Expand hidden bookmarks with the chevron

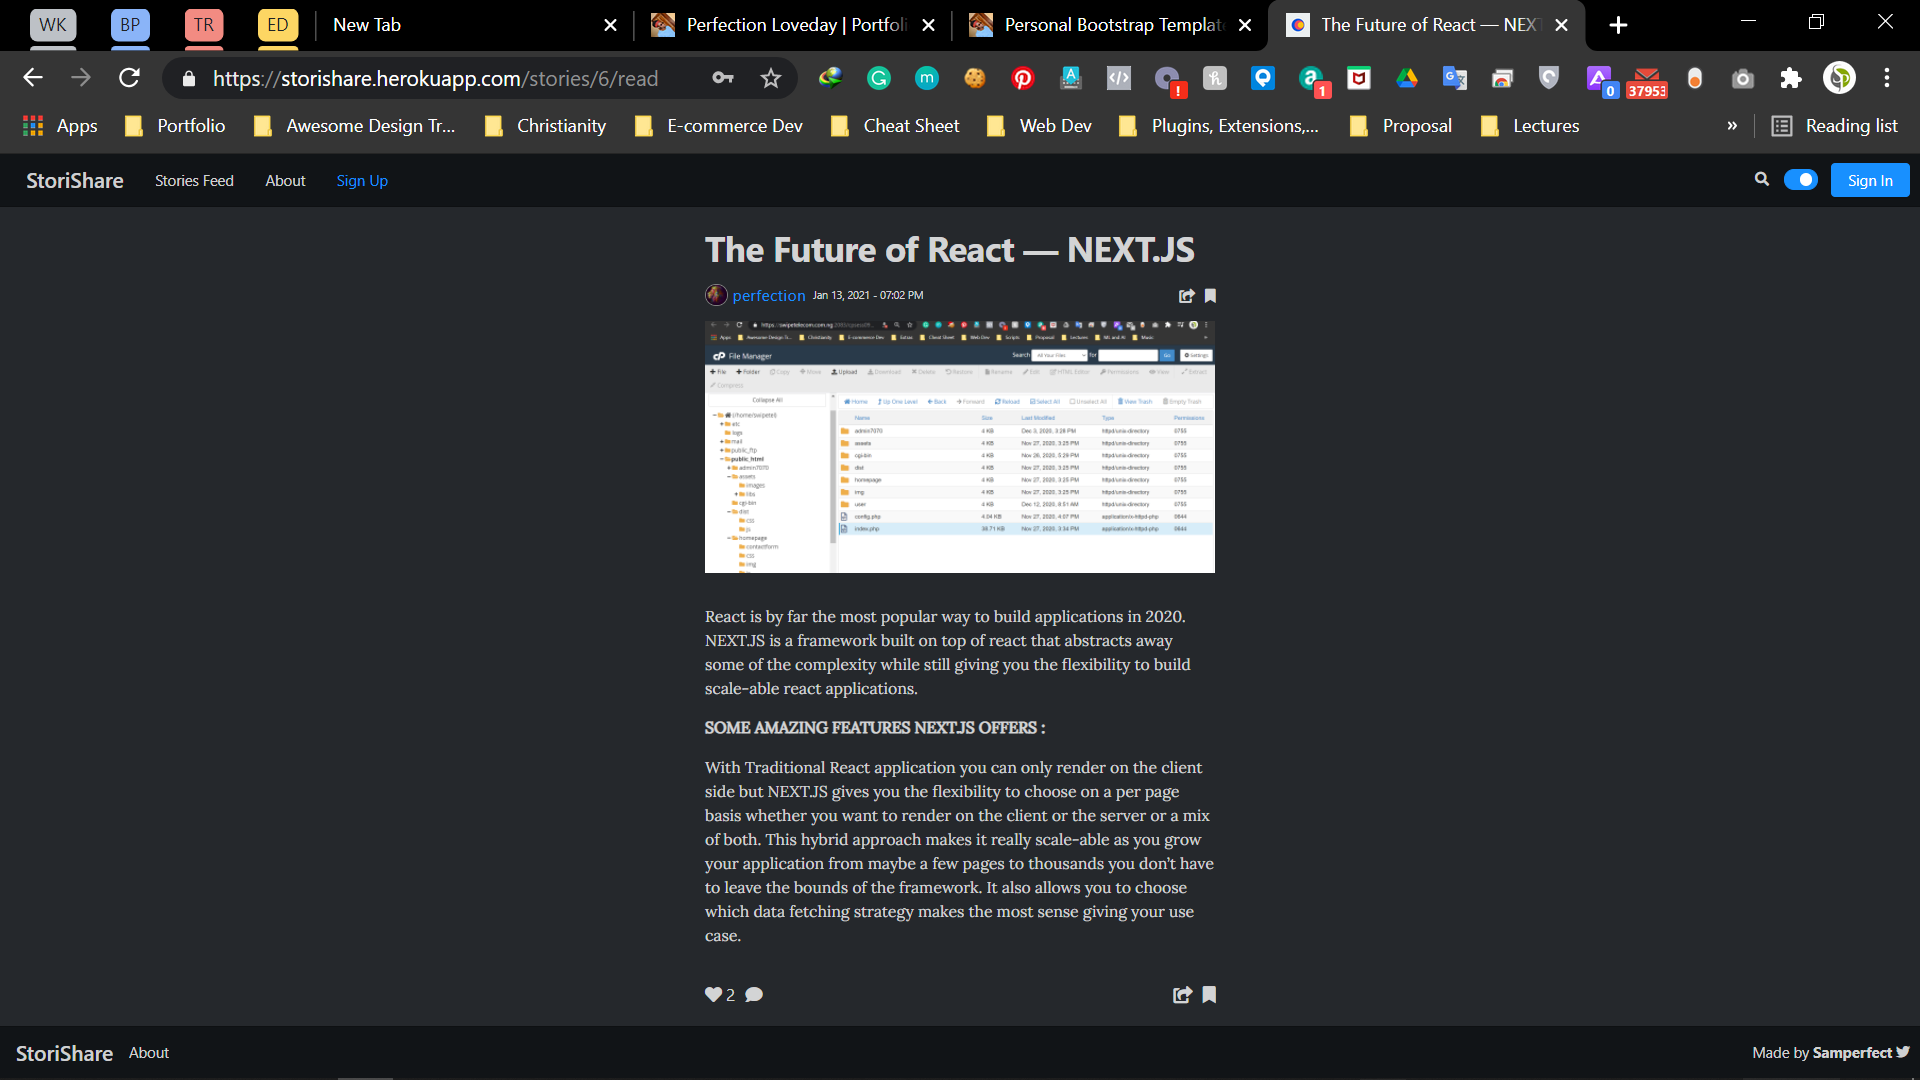(1732, 126)
